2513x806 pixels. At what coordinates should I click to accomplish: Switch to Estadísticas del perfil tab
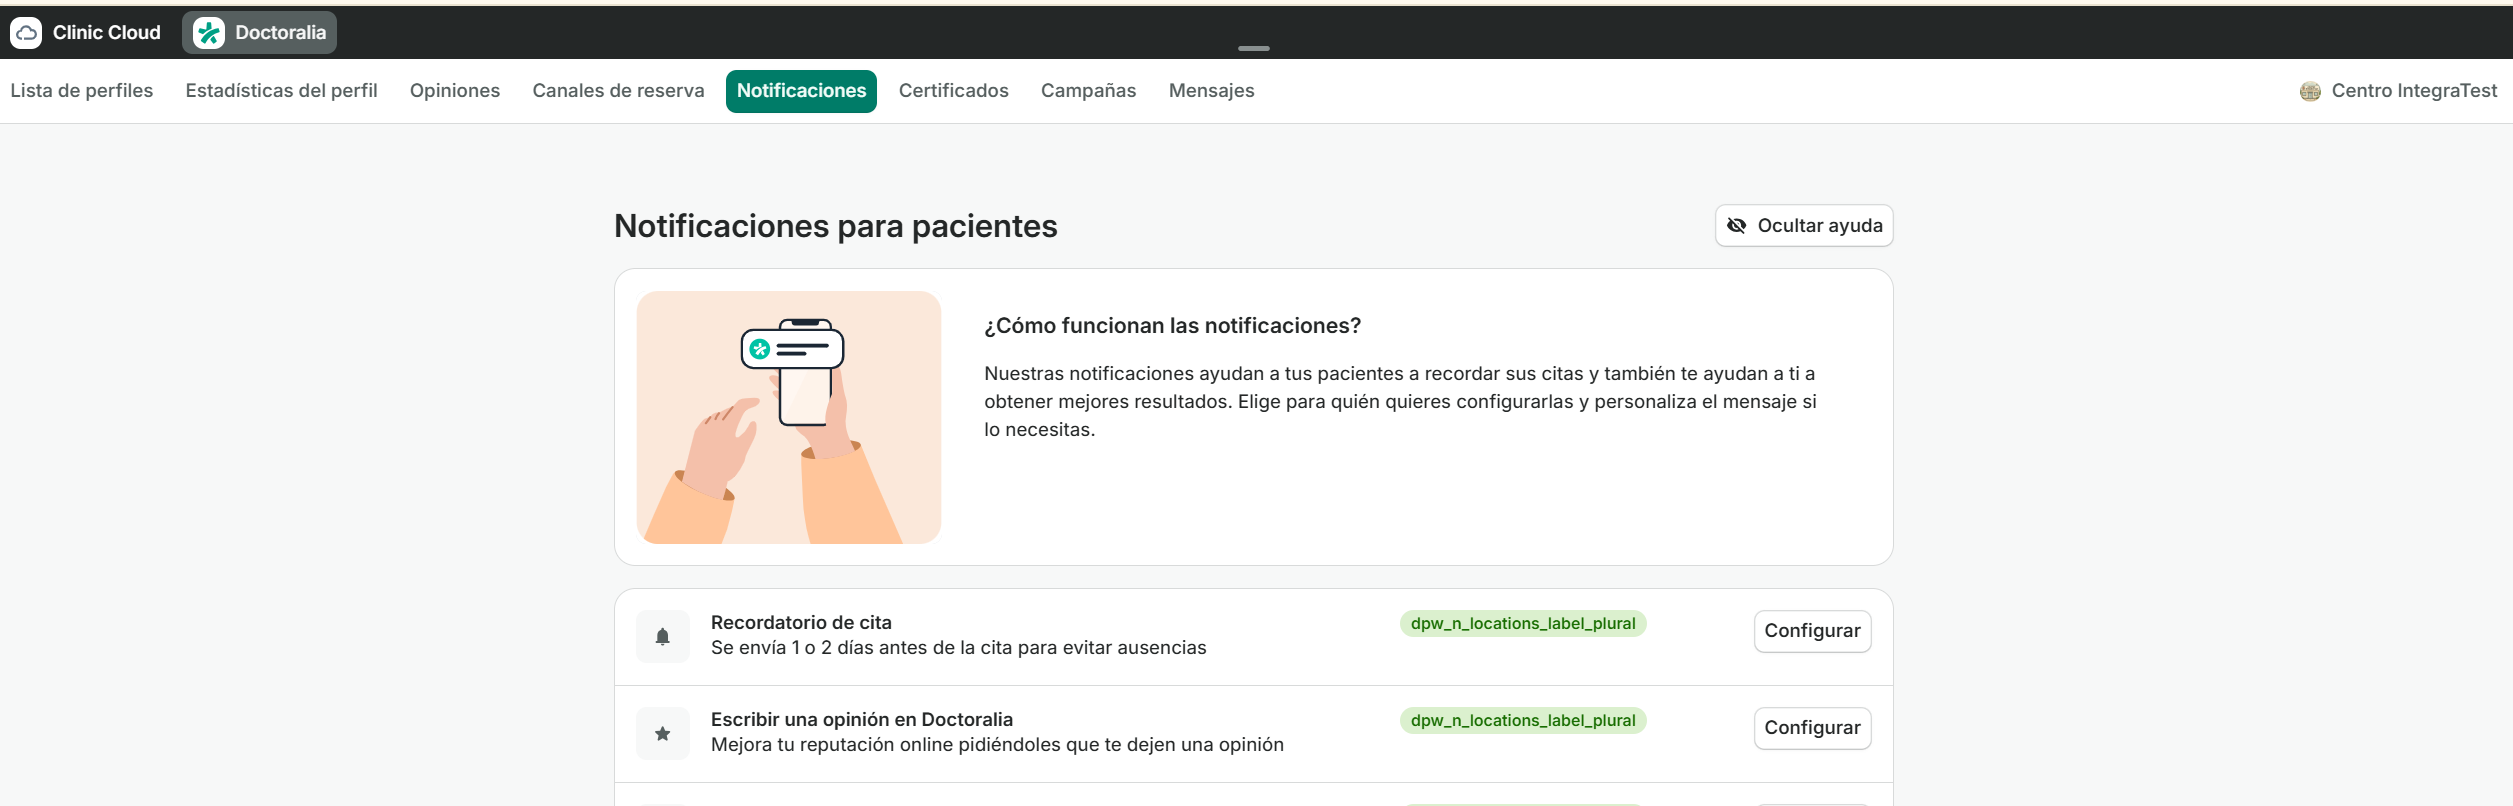[281, 91]
